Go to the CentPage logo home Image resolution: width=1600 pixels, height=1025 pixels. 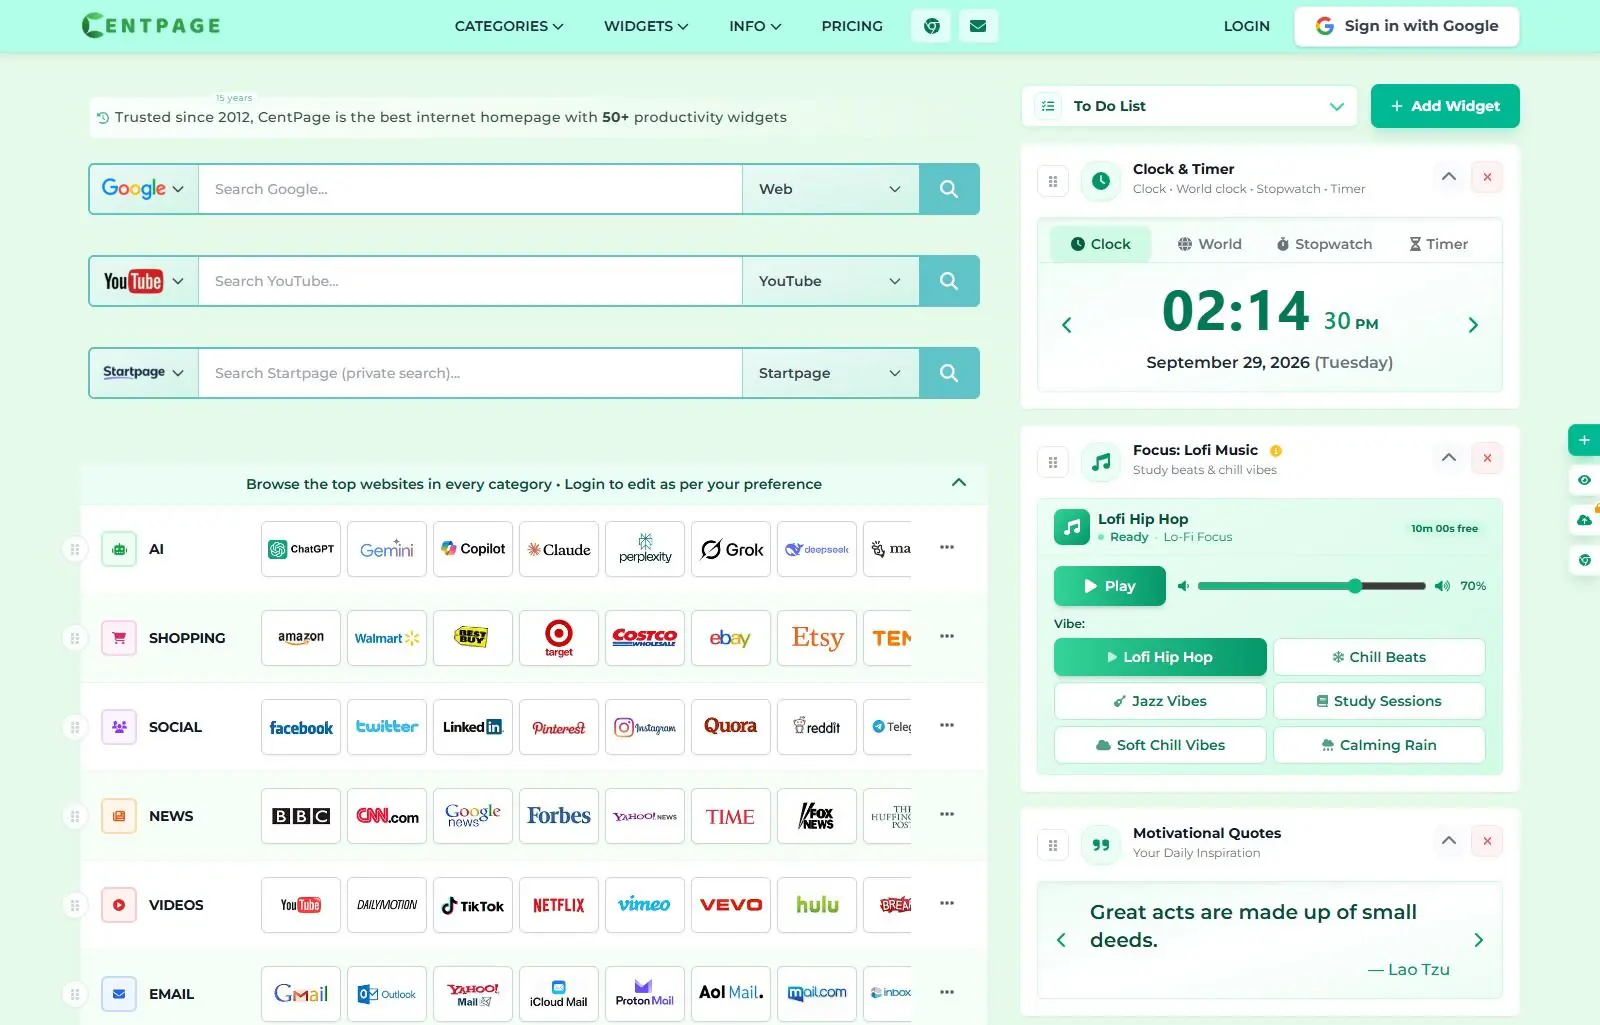[x=151, y=25]
